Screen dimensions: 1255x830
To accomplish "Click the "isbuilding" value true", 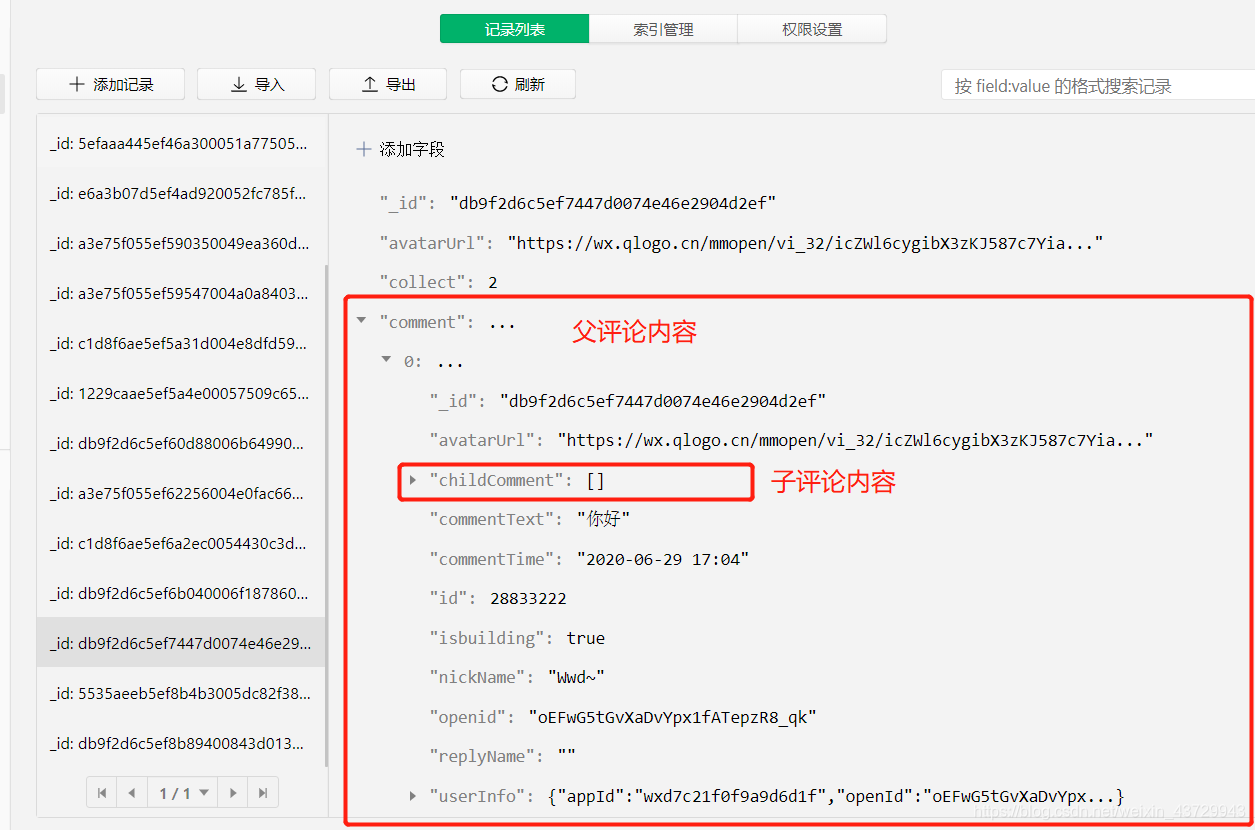I will (x=586, y=638).
